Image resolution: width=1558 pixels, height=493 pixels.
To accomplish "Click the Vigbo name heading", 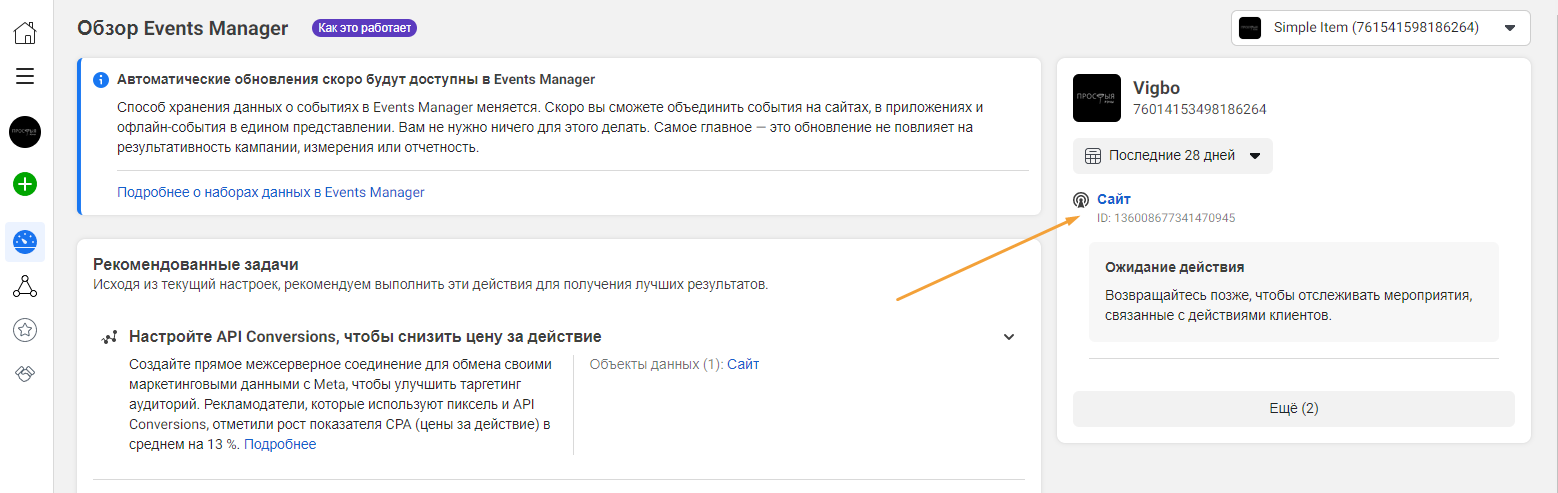I will click(x=1157, y=87).
